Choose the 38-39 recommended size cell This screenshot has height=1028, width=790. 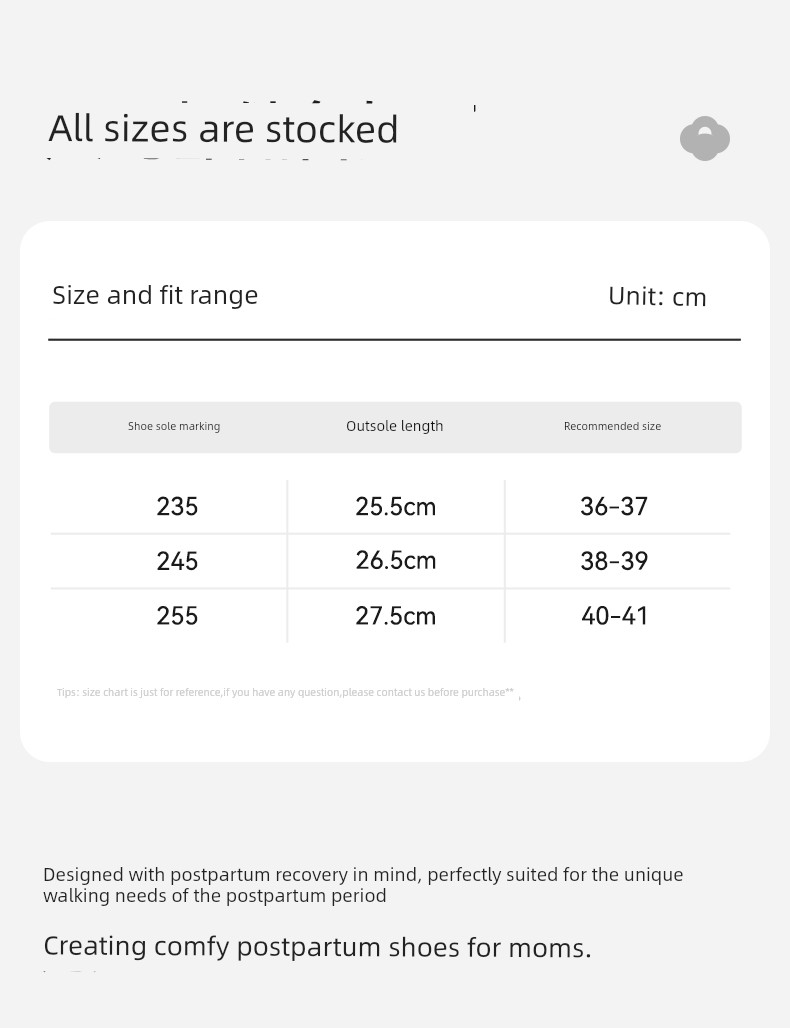(614, 561)
